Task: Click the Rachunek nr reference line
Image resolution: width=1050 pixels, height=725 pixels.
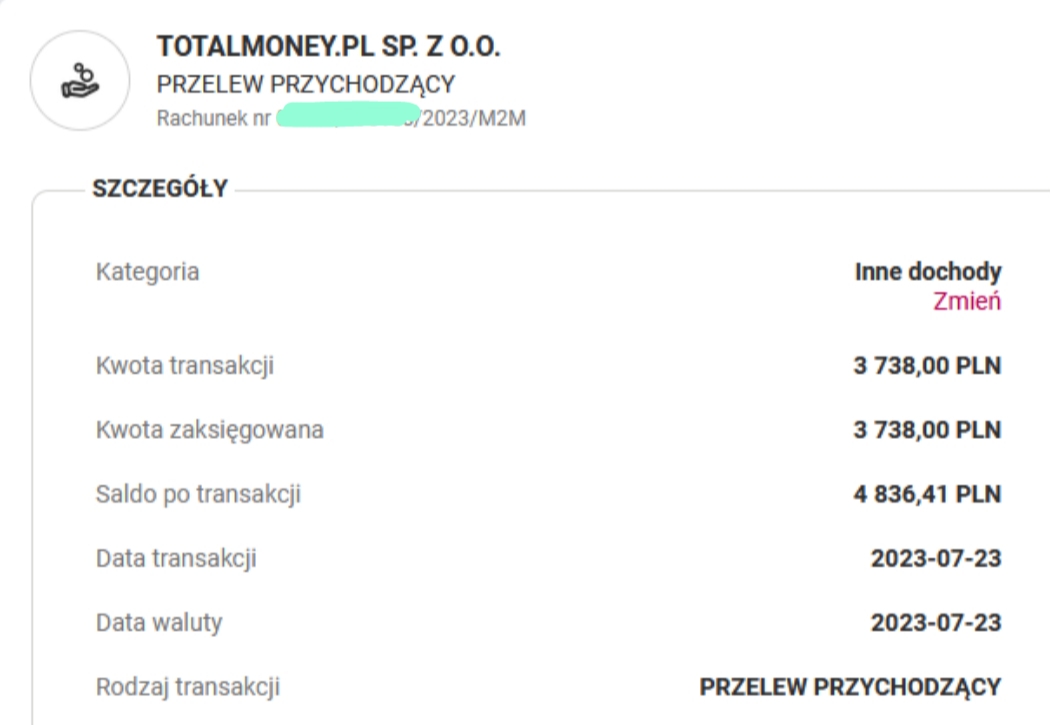Action: [x=341, y=119]
